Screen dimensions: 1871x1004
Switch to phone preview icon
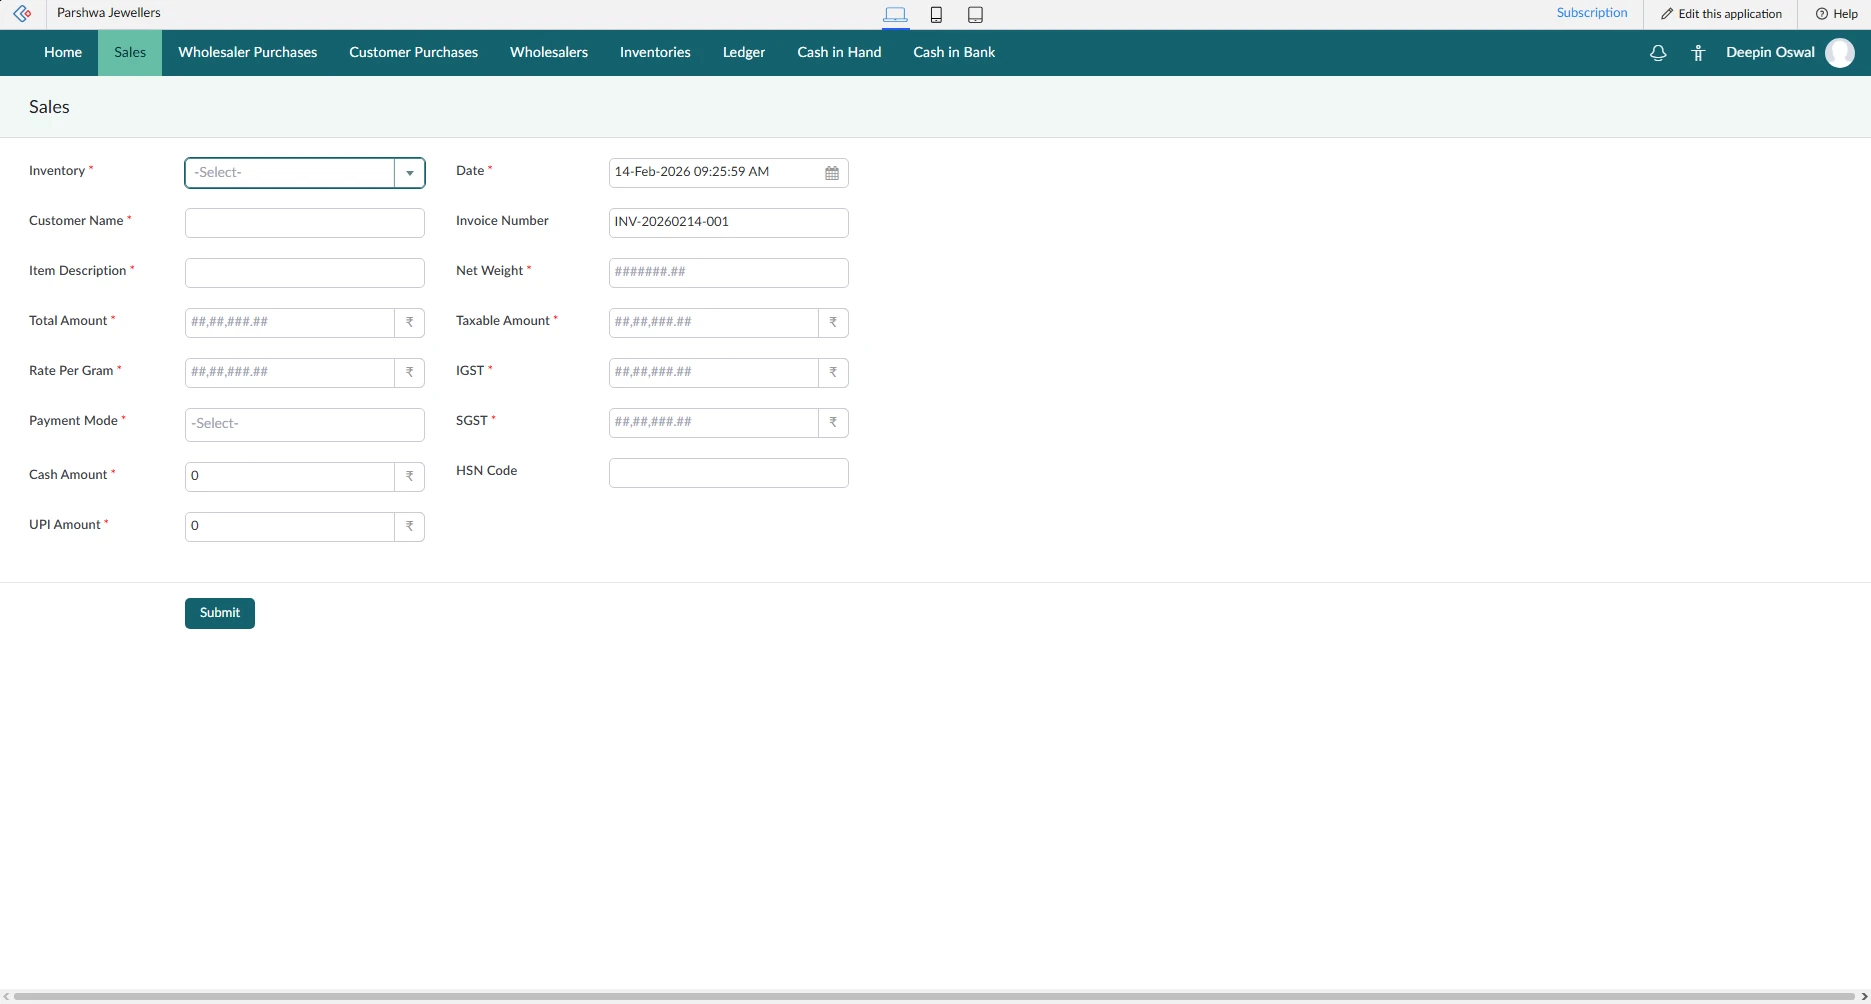[x=936, y=14]
